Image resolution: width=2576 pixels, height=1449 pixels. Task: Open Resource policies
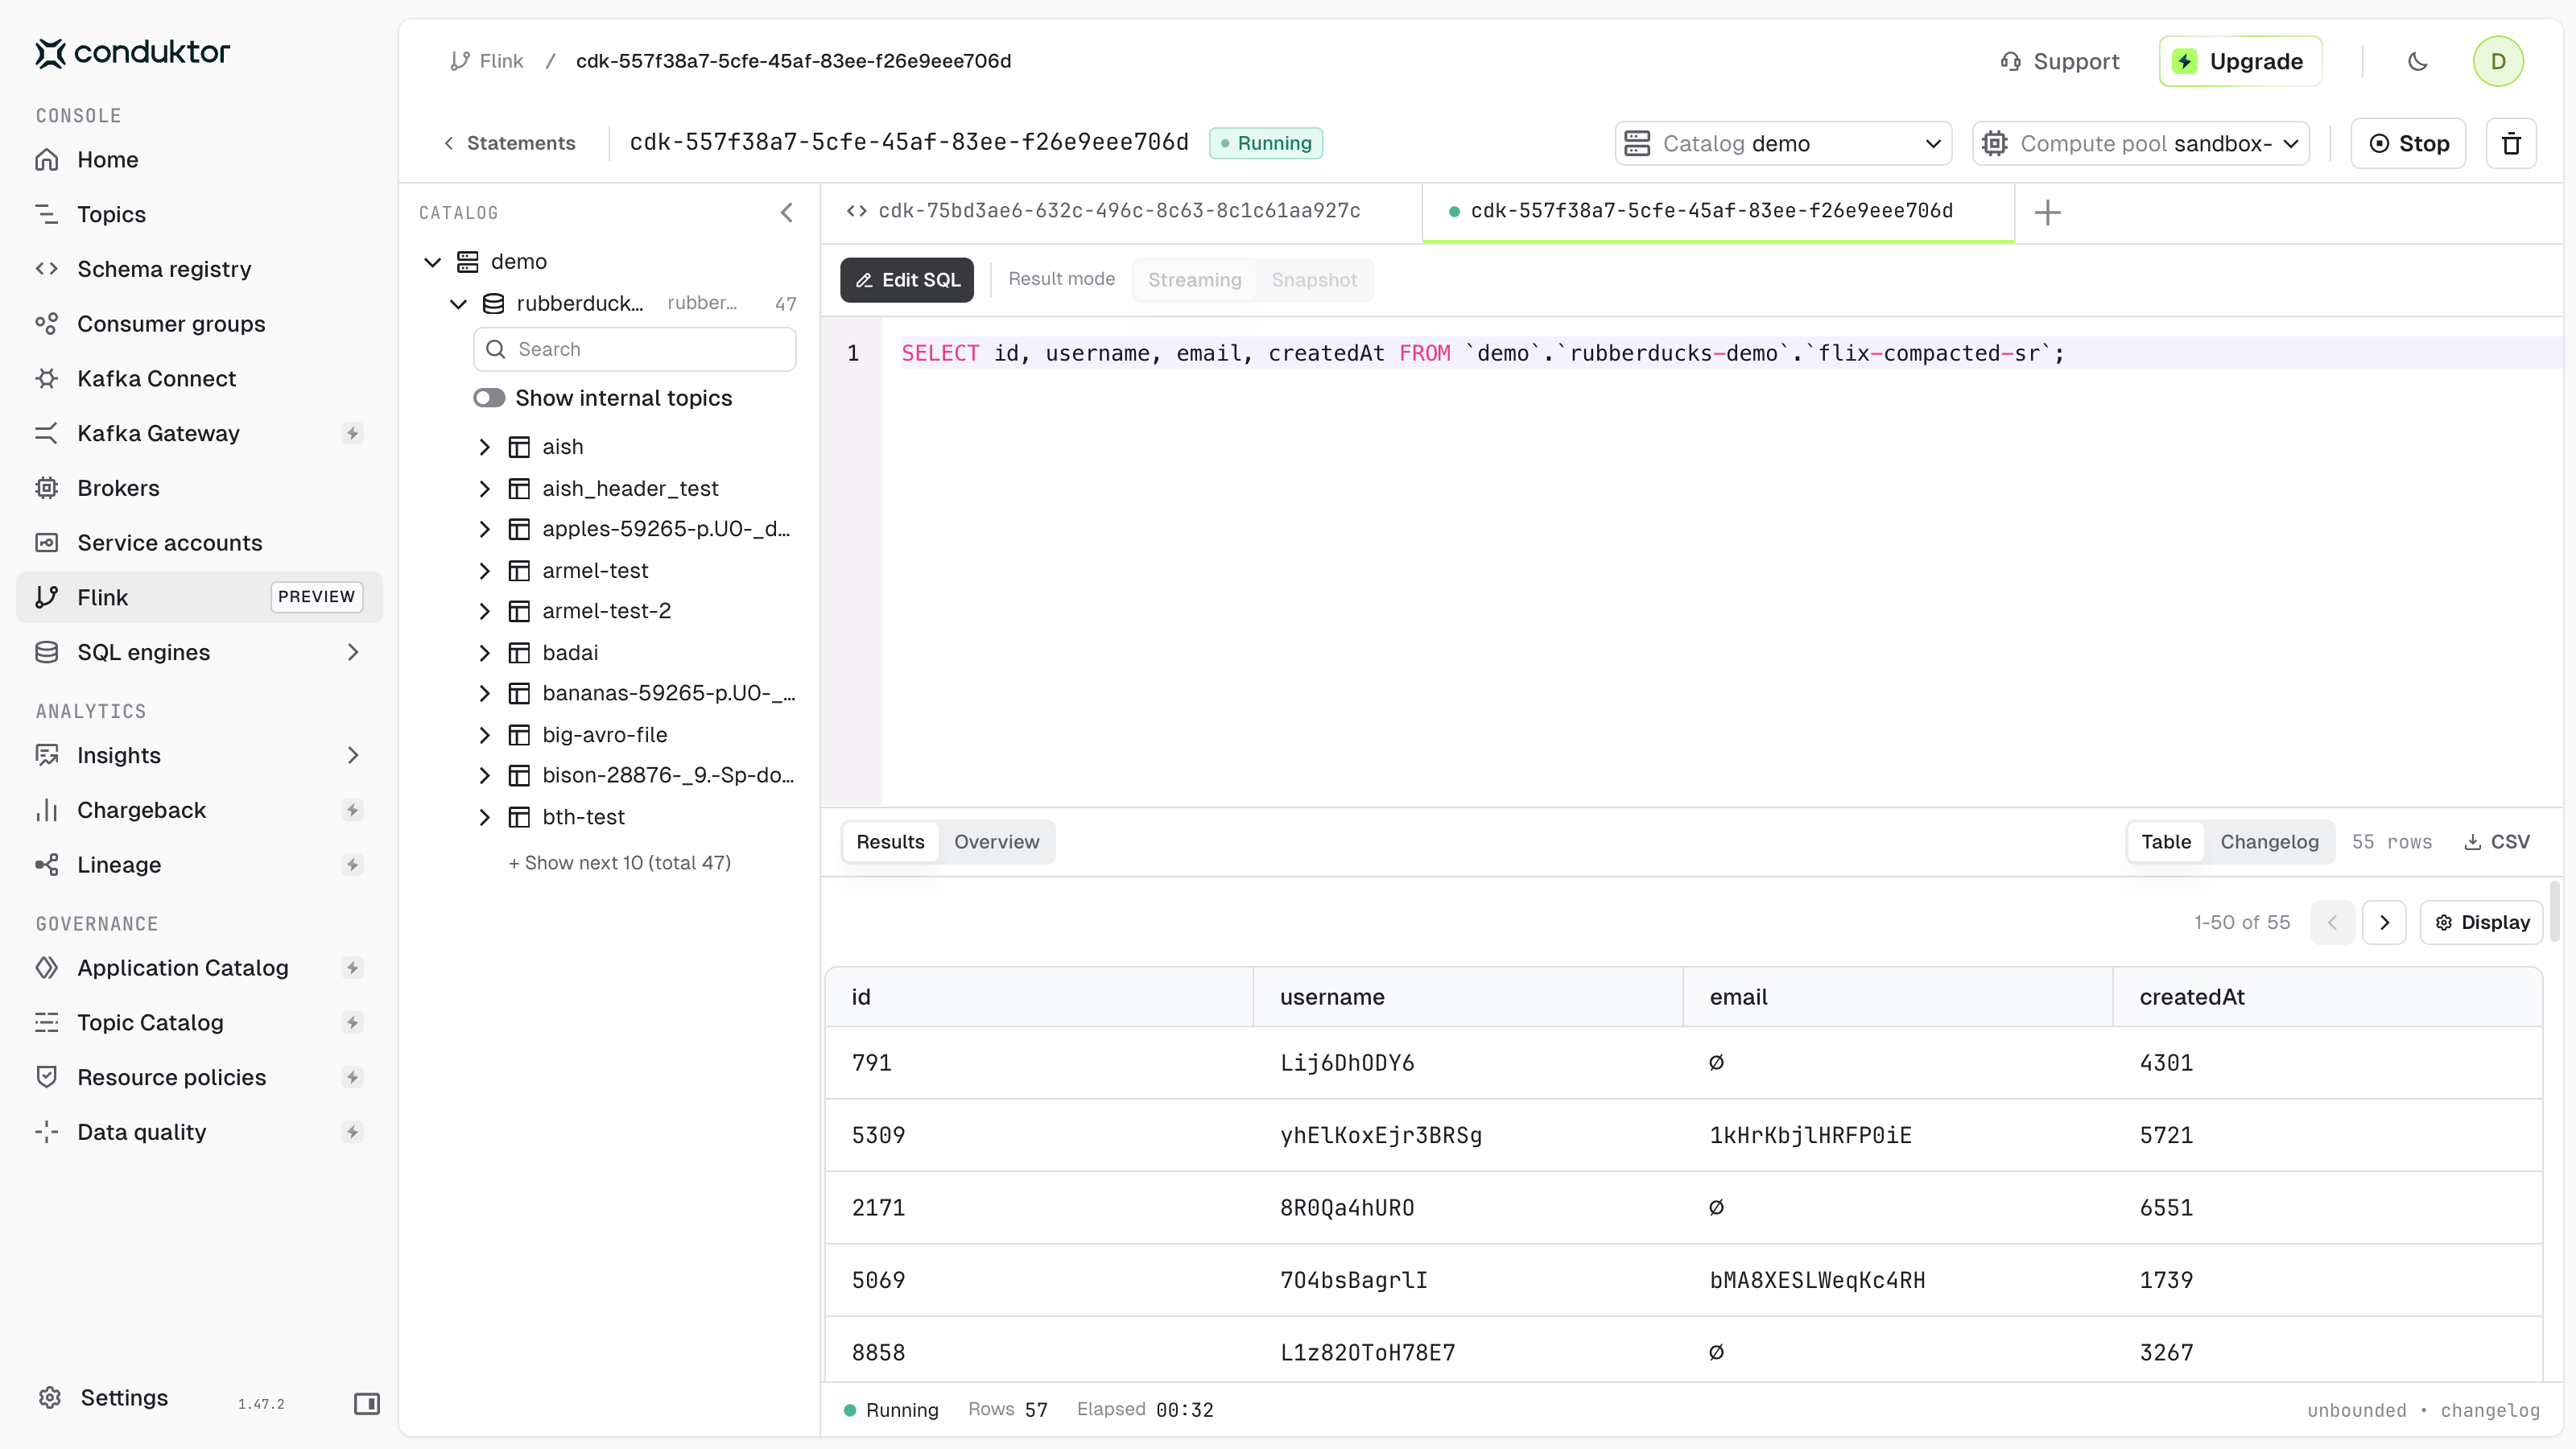click(171, 1077)
